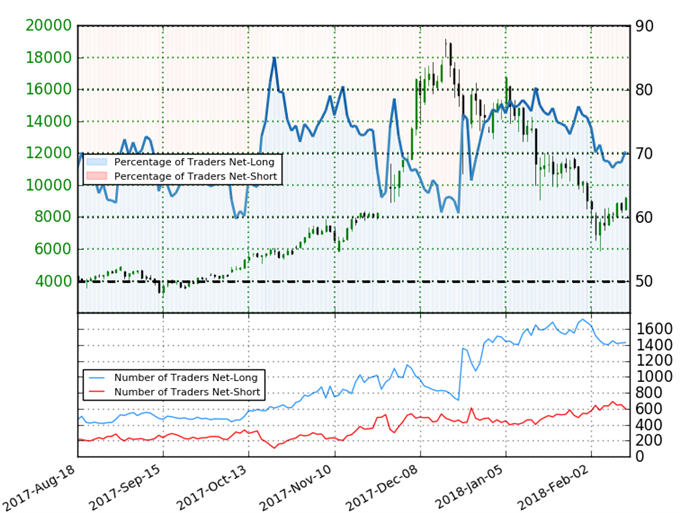Click the 400 traders axis label

tap(649, 425)
